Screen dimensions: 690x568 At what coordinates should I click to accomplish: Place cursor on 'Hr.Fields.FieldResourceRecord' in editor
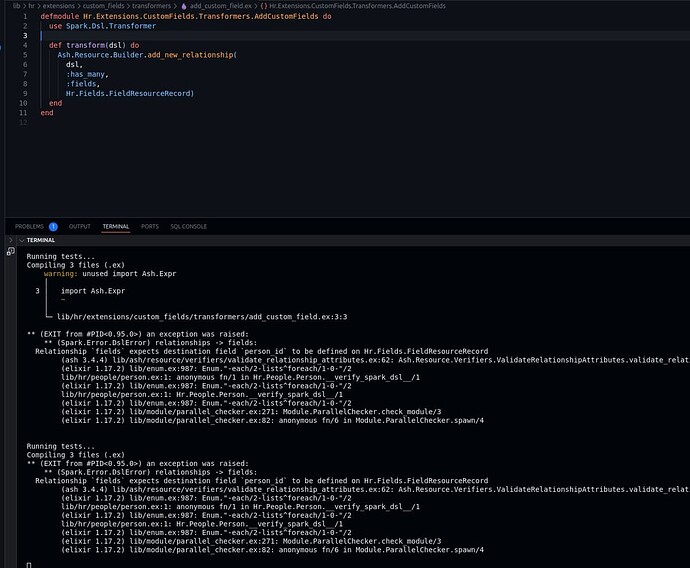(128, 94)
